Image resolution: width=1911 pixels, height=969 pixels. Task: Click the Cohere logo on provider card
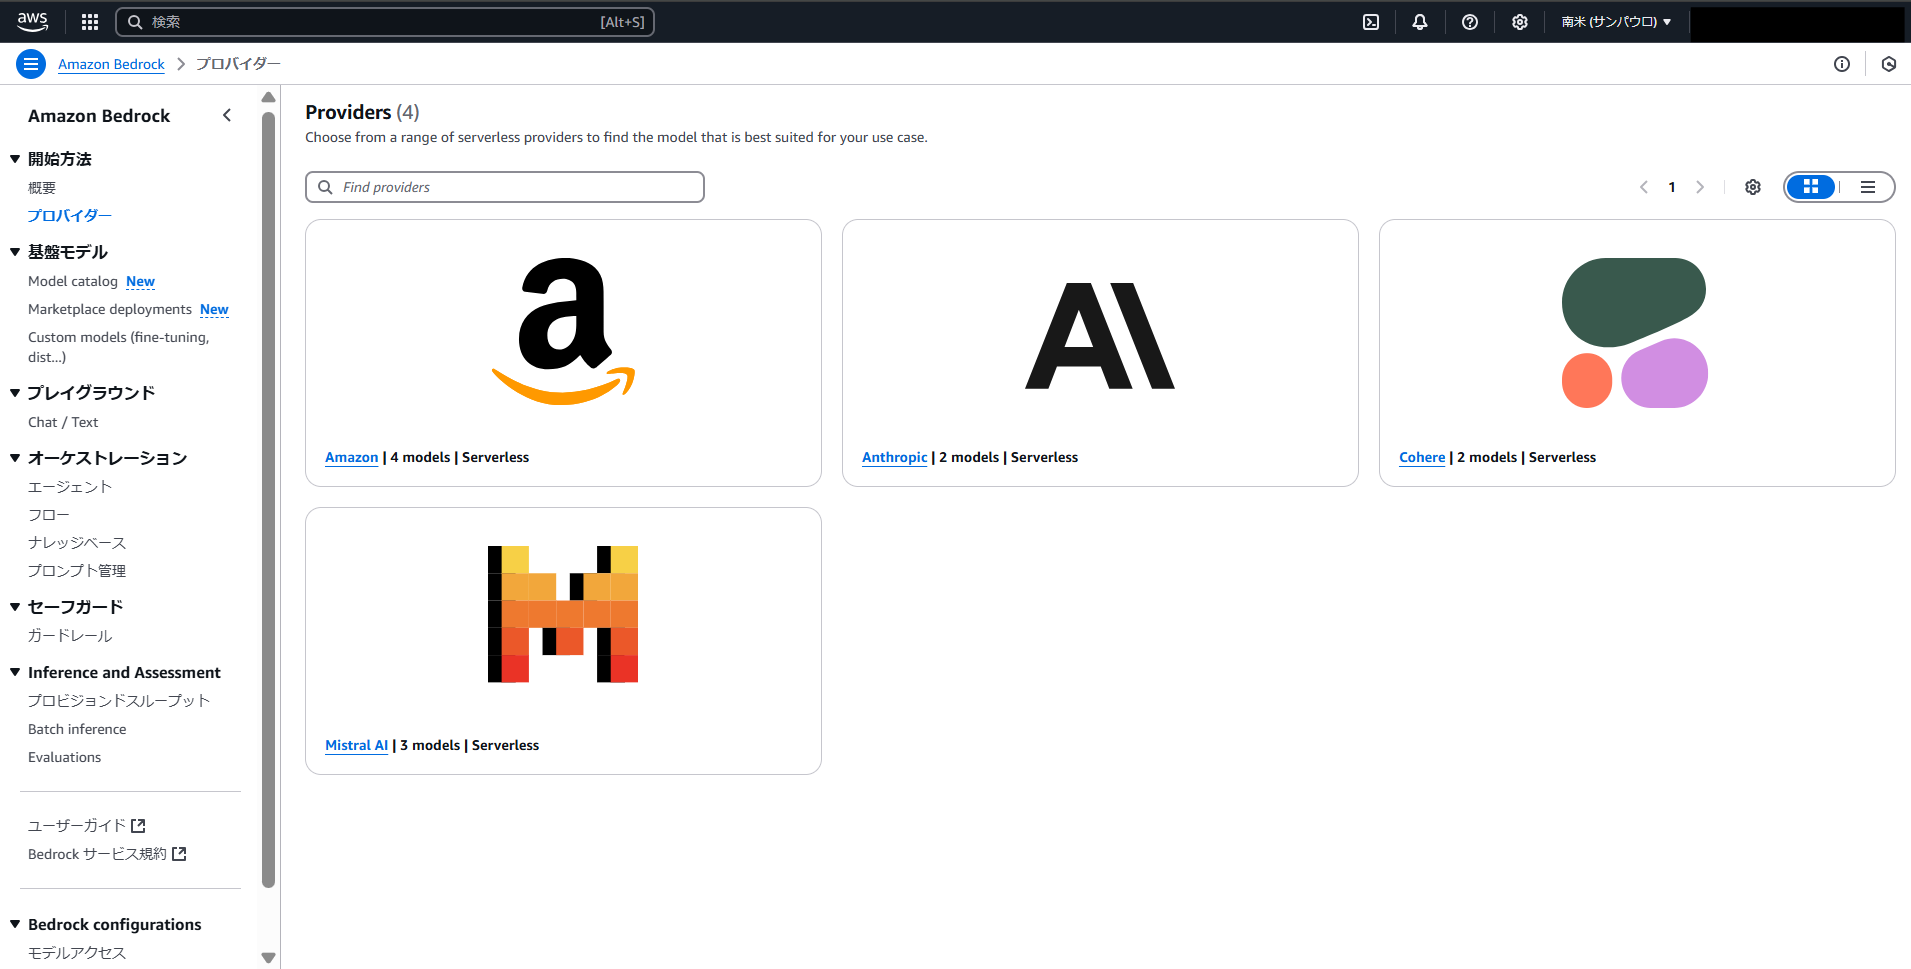click(x=1635, y=333)
